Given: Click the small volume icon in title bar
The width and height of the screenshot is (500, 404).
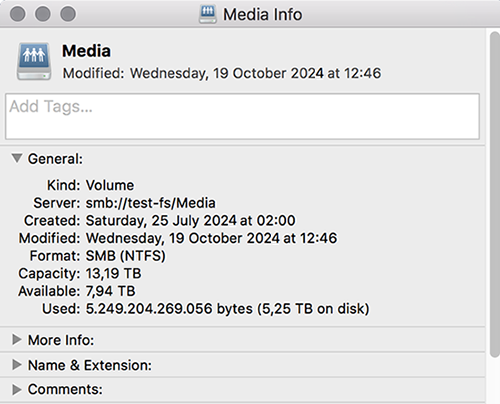Looking at the screenshot, I should [208, 14].
